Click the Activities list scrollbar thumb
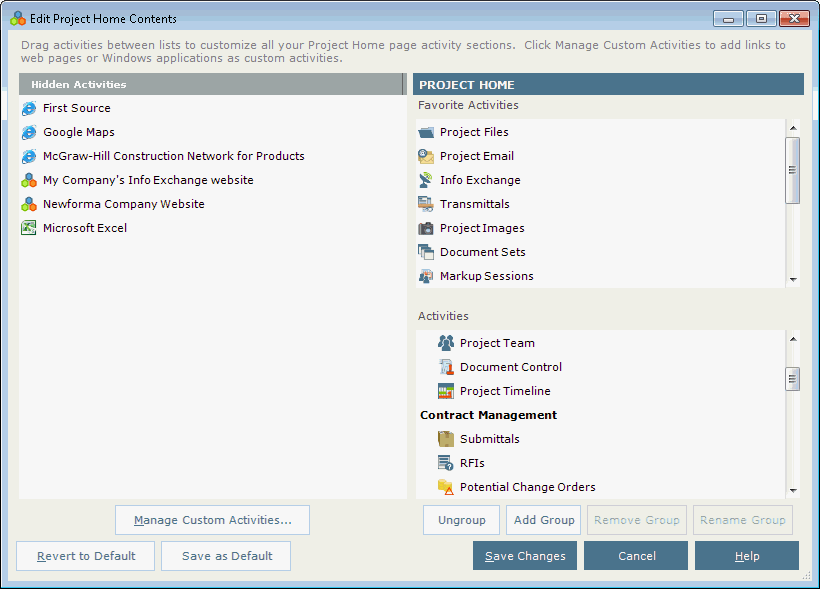Screen dimensions: 820x589 tap(793, 379)
